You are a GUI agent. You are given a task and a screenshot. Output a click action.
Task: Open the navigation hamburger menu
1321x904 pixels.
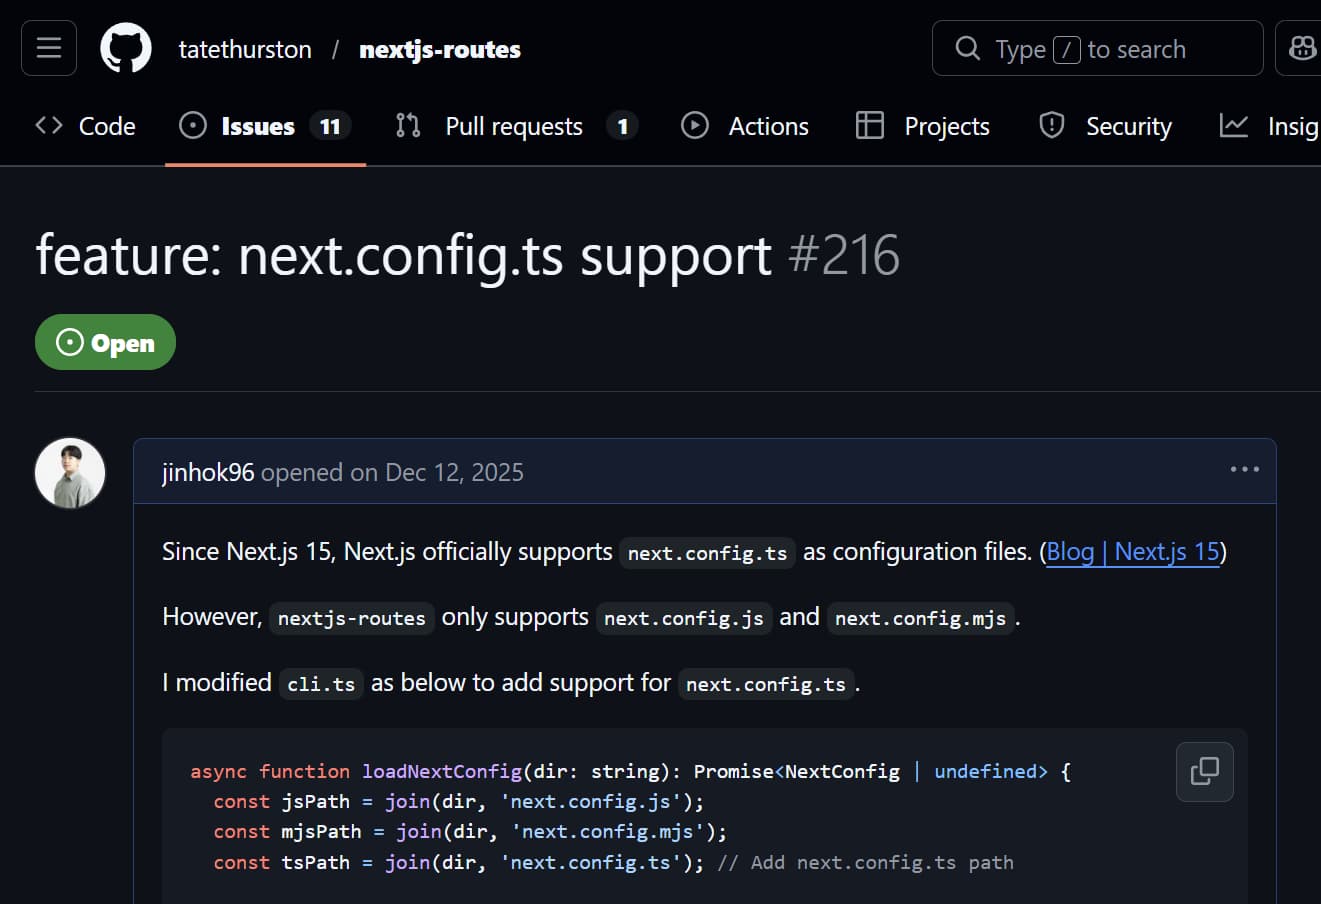[48, 47]
